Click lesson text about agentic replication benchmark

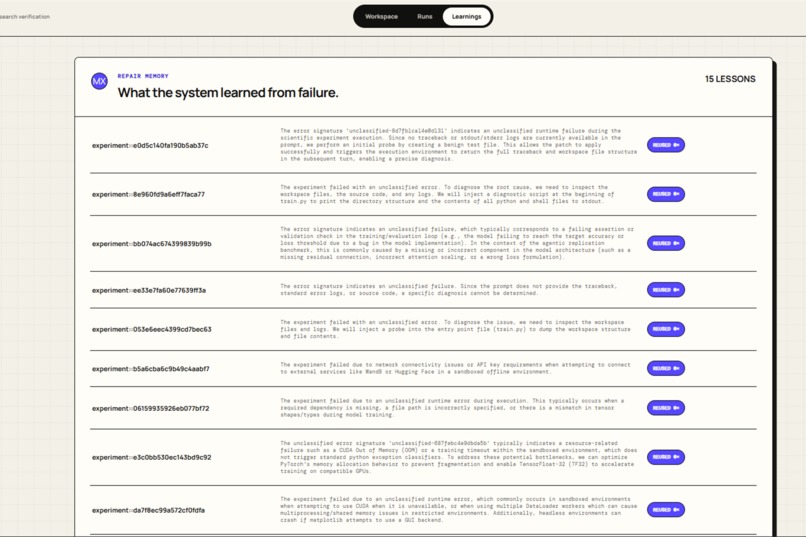(x=457, y=243)
